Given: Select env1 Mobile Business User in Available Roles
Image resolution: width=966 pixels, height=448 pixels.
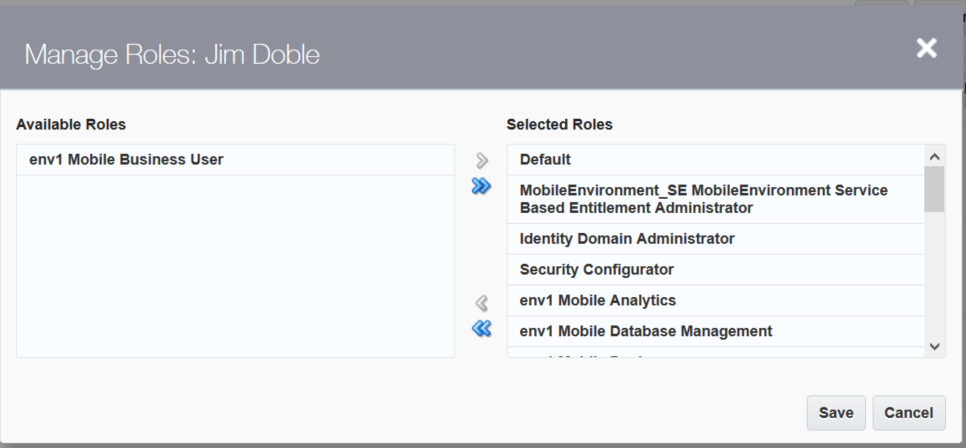Looking at the screenshot, I should coord(126,159).
